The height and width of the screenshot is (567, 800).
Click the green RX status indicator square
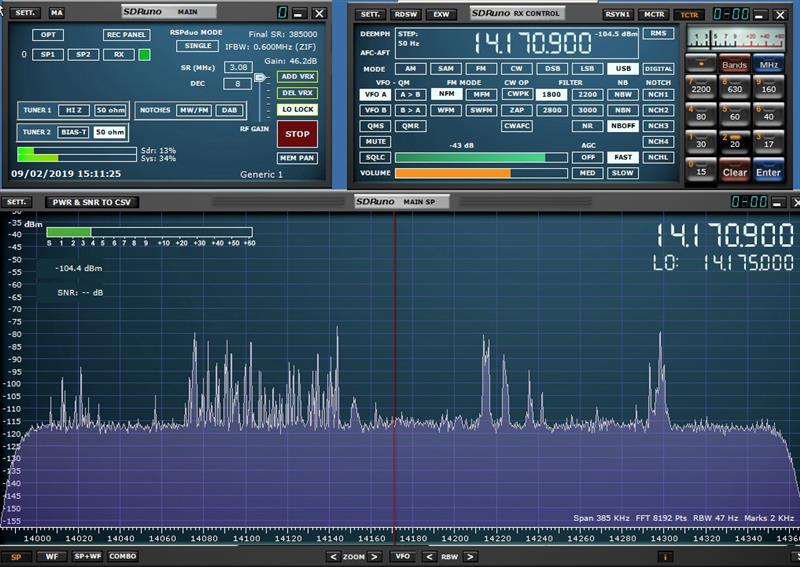pos(144,55)
